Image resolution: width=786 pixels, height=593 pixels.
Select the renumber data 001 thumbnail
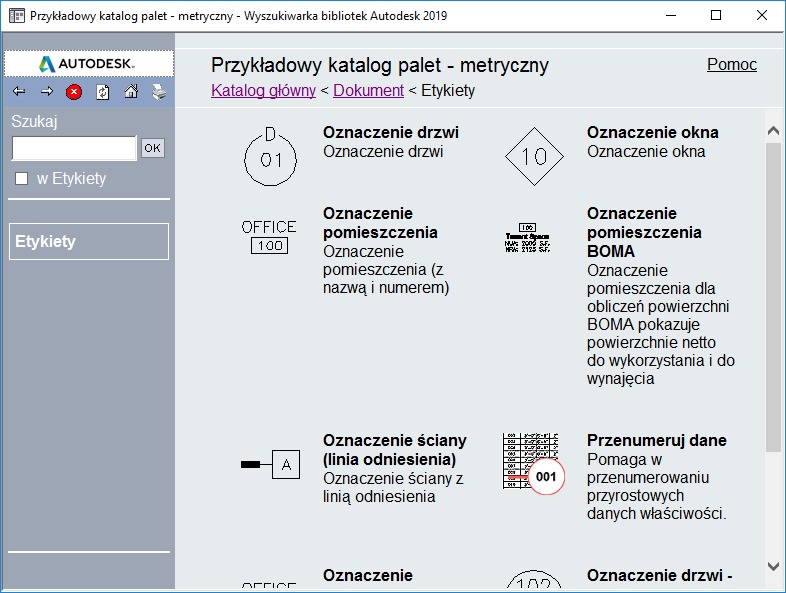(x=533, y=464)
